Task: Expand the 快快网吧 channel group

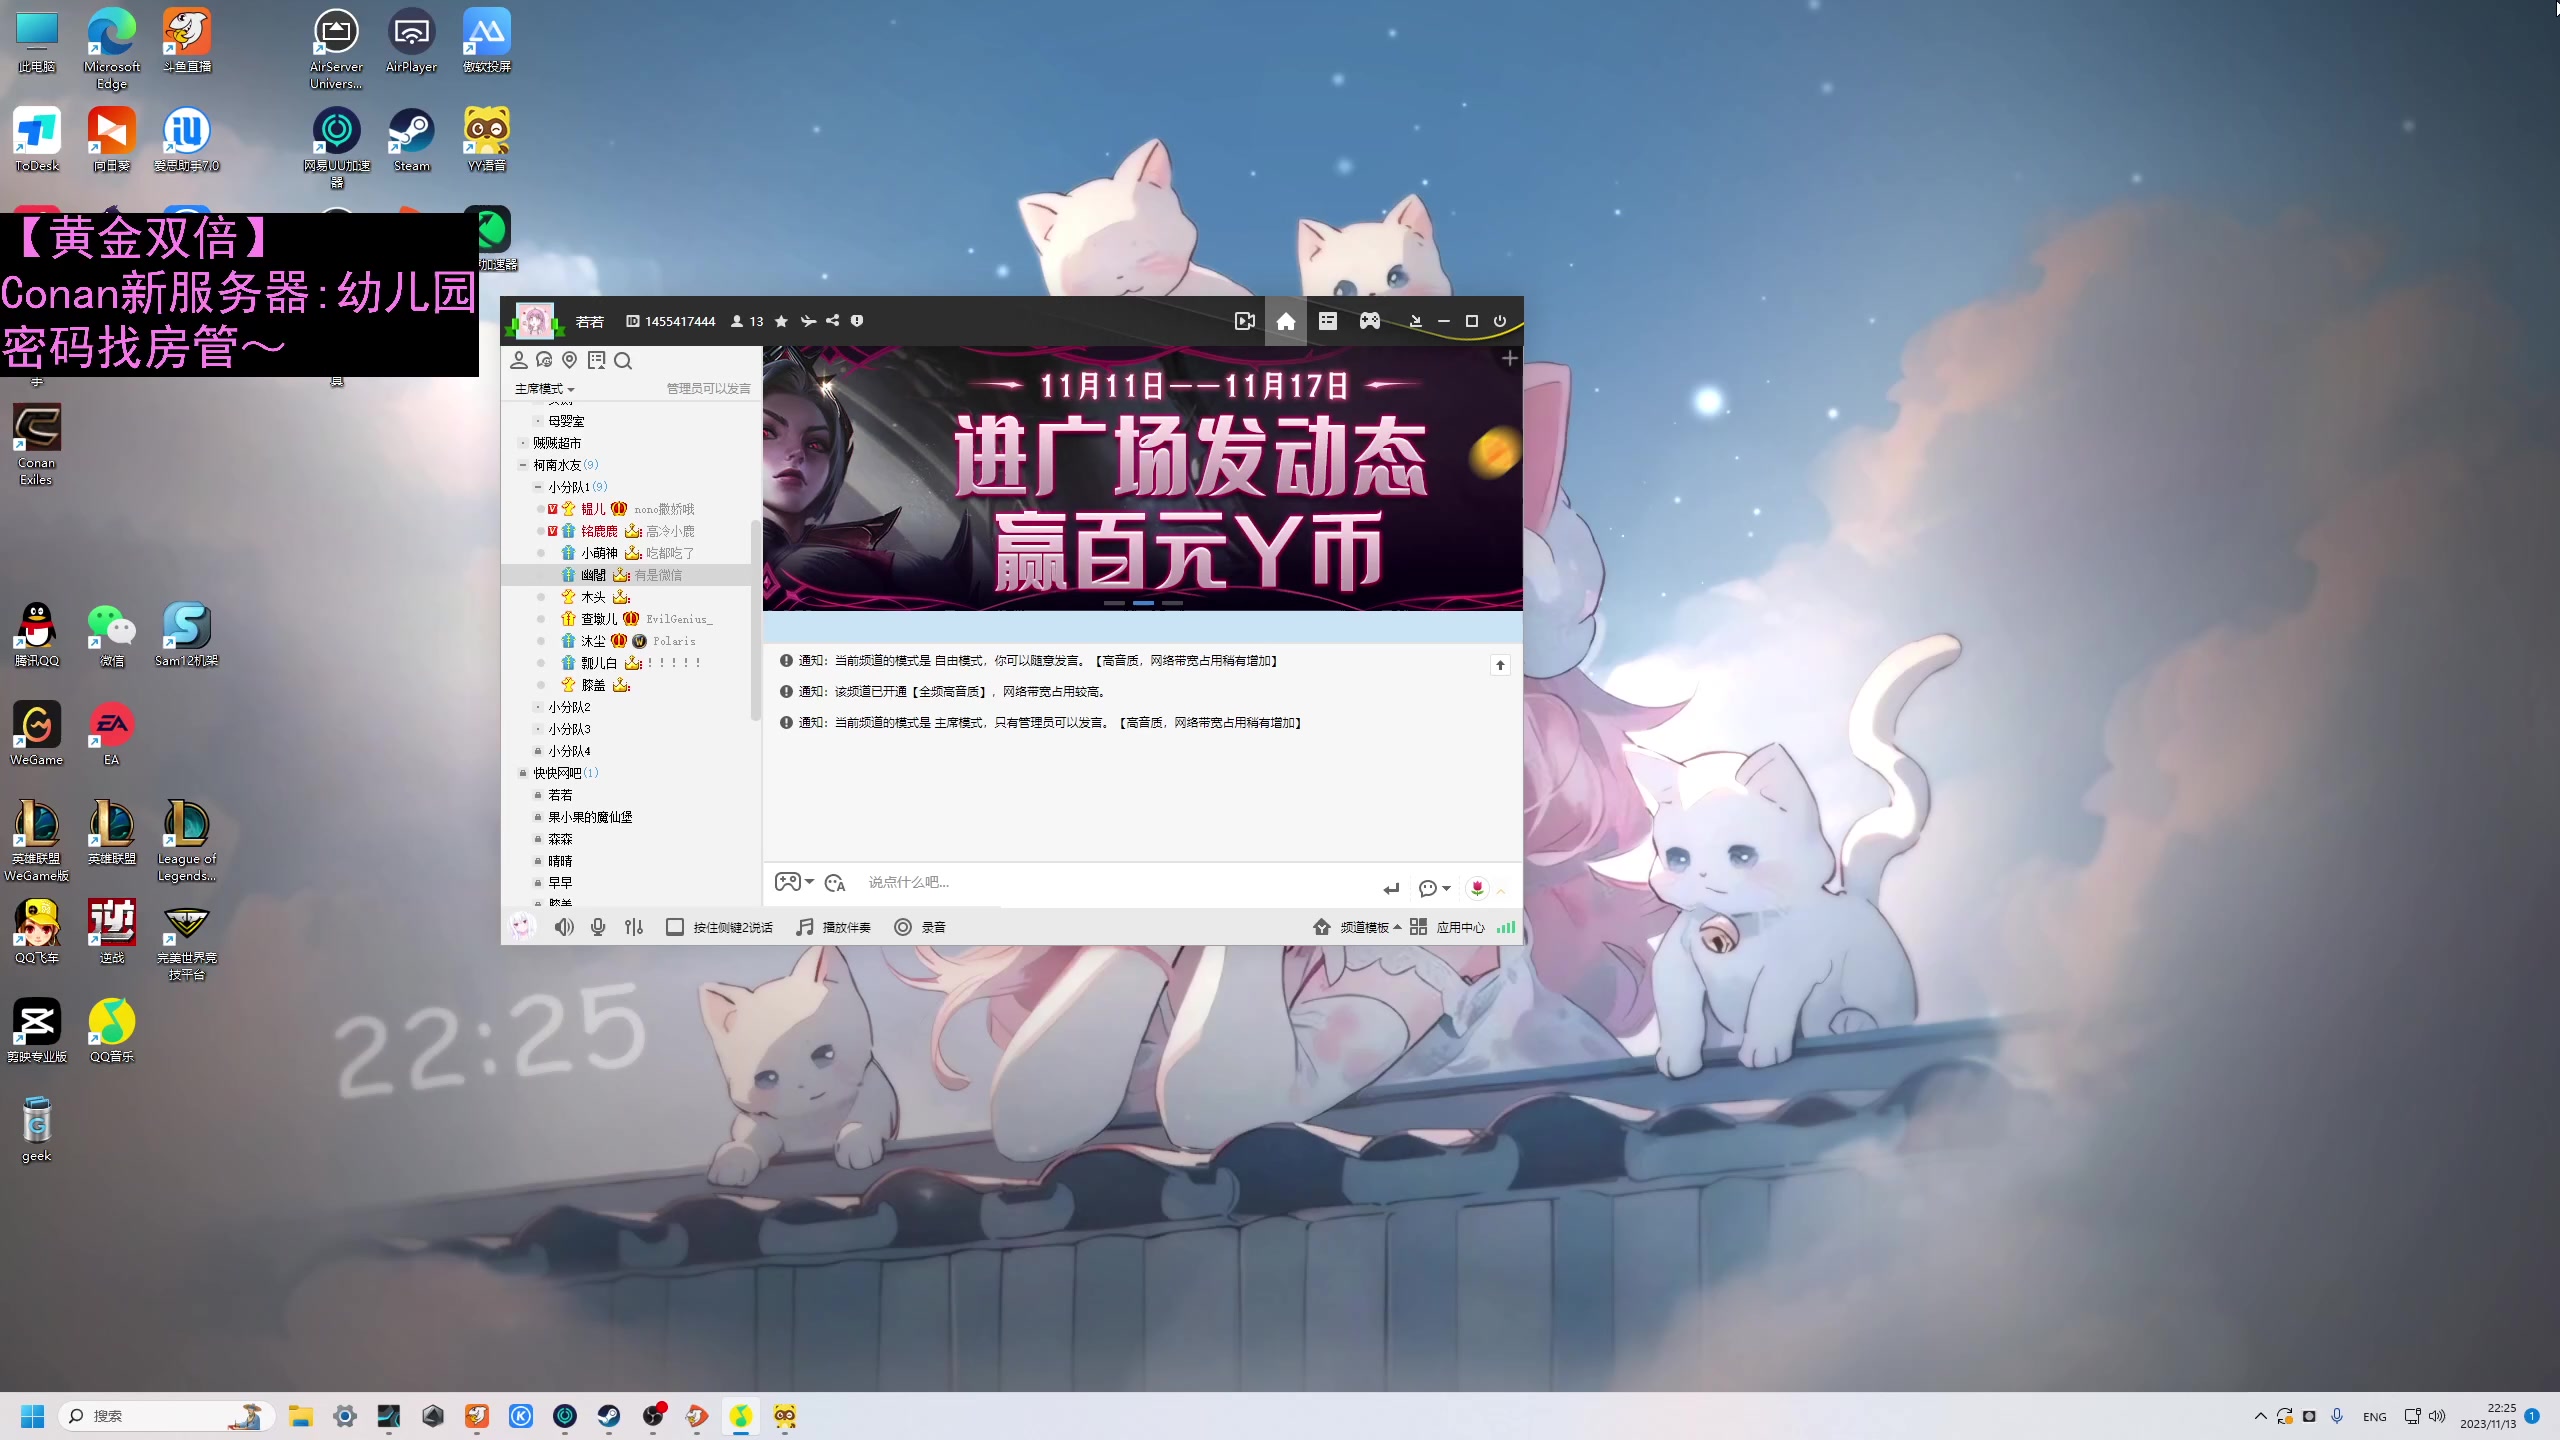Action: pyautogui.click(x=523, y=773)
